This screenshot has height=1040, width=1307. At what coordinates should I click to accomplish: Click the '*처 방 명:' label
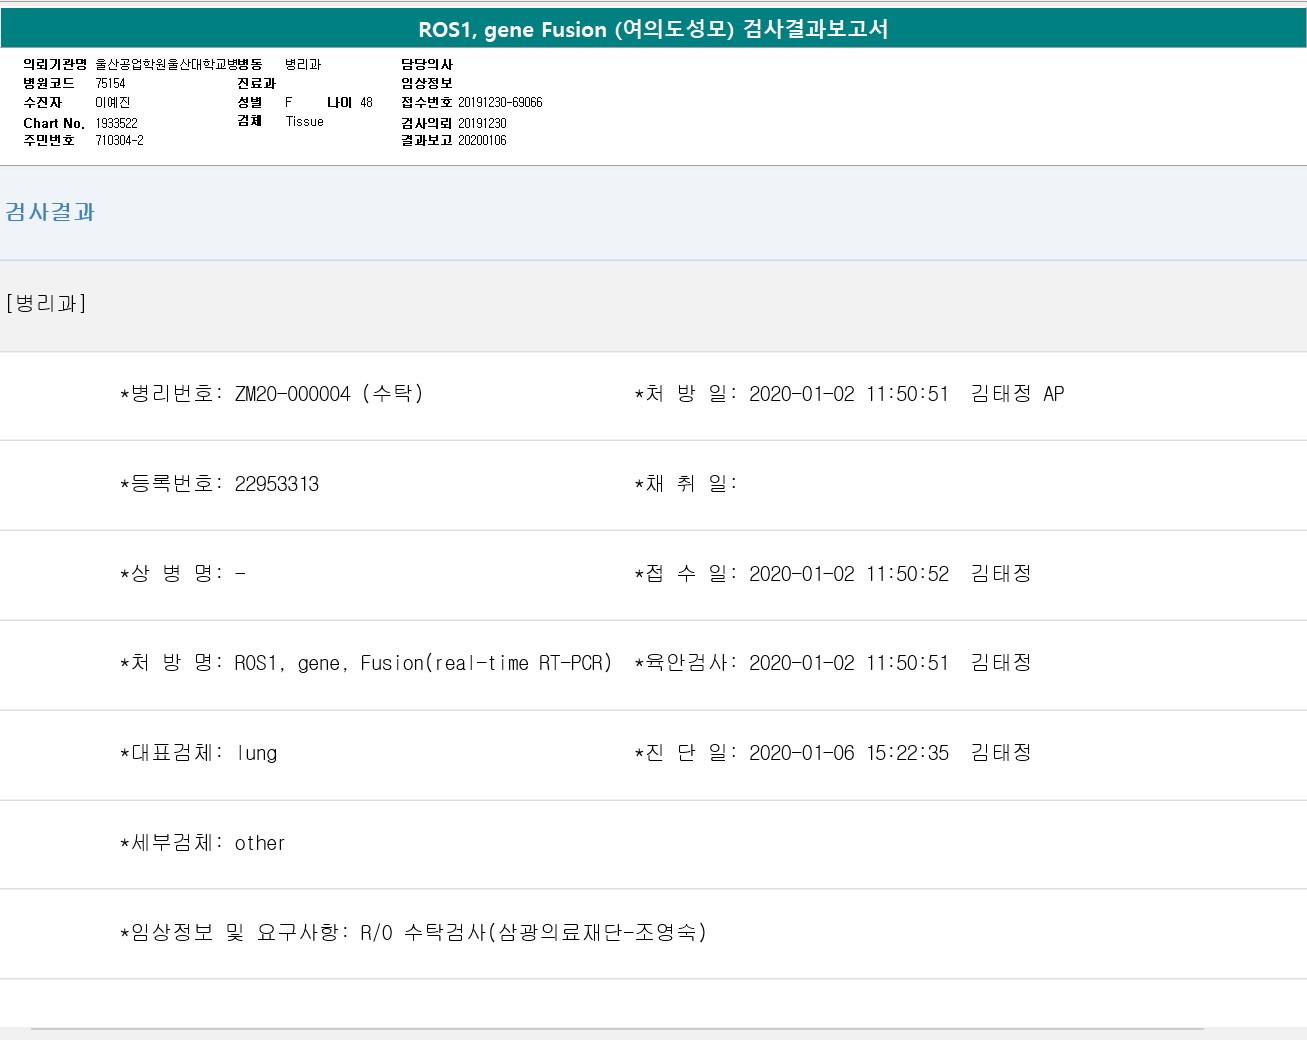172,663
